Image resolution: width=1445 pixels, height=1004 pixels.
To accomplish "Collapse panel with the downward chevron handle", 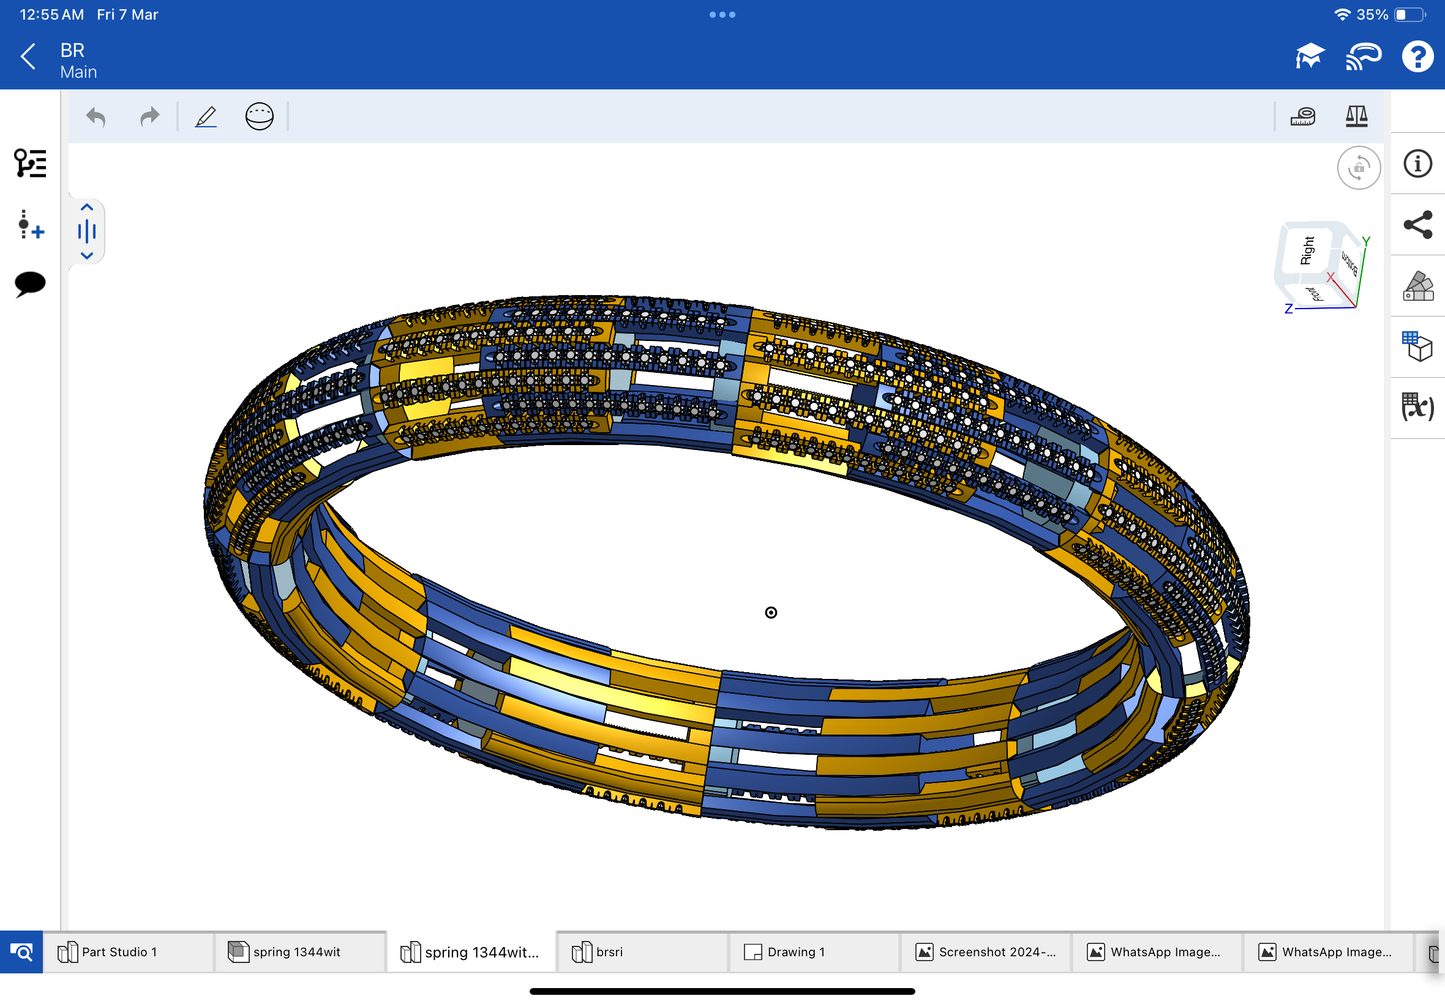I will (x=87, y=256).
